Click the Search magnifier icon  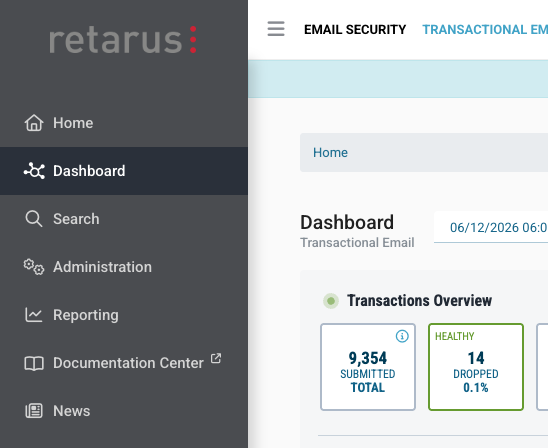34,219
